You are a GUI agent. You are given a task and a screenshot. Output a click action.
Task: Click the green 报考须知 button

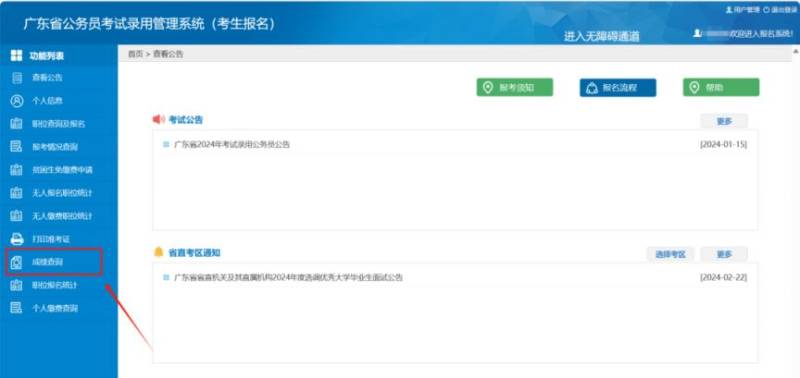tap(515, 88)
